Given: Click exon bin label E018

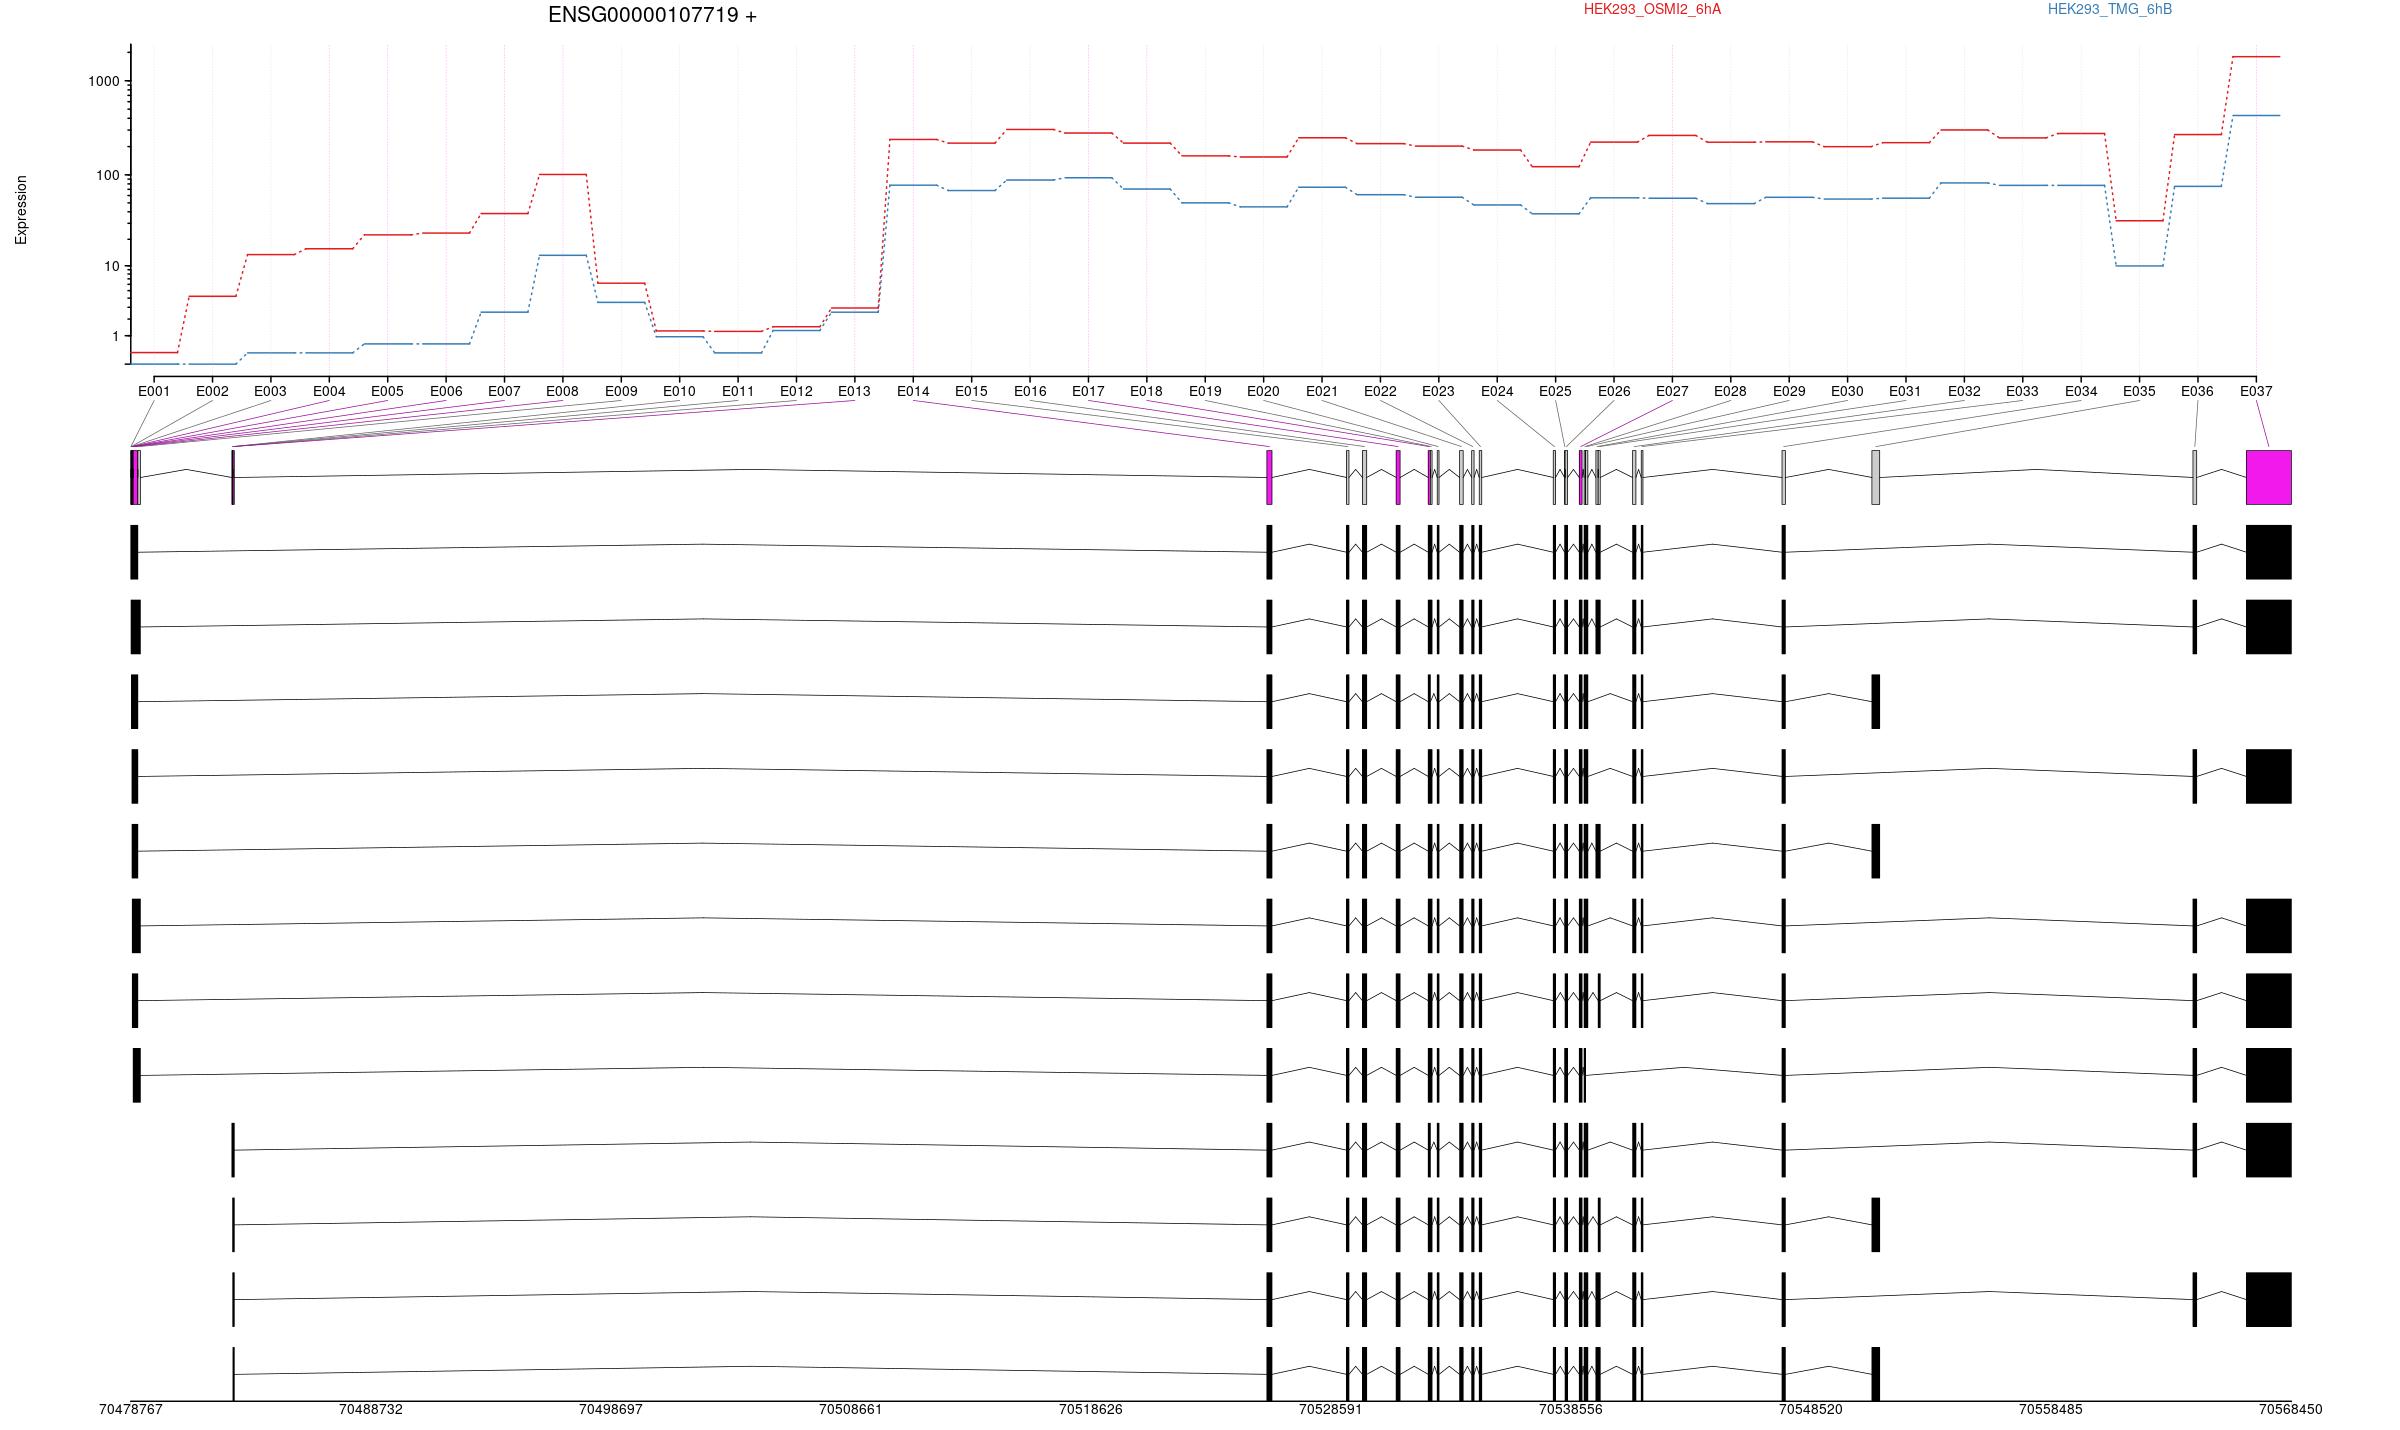Looking at the screenshot, I should 1146,391.
